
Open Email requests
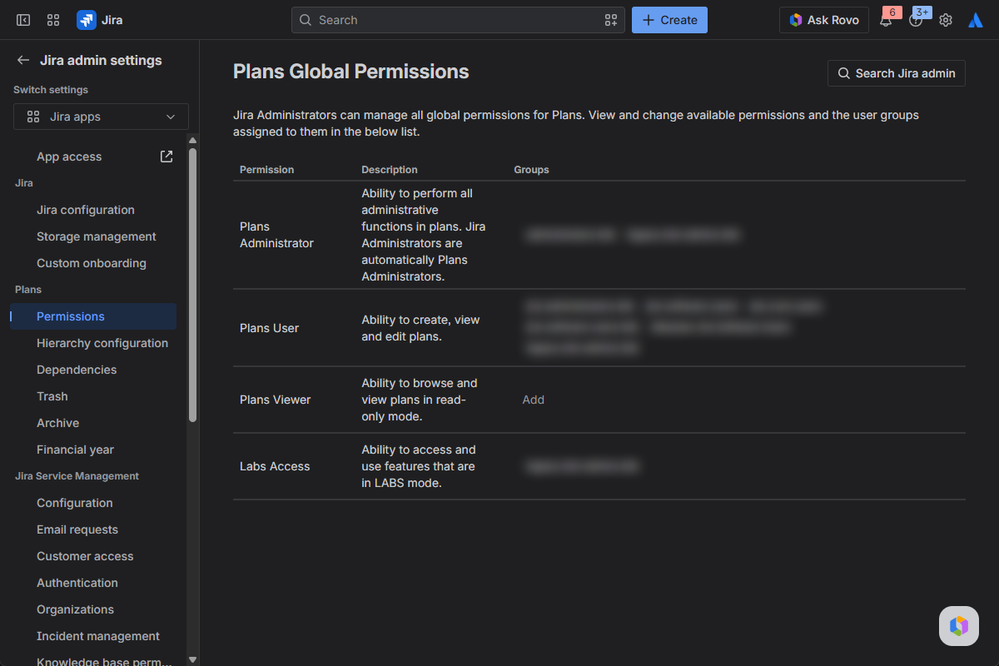tap(77, 530)
